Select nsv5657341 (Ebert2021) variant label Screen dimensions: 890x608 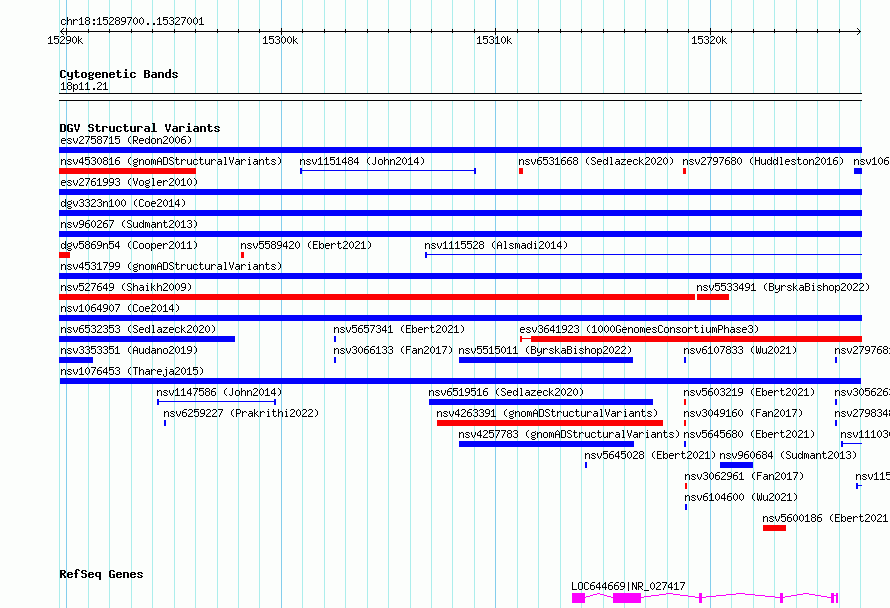399,329
